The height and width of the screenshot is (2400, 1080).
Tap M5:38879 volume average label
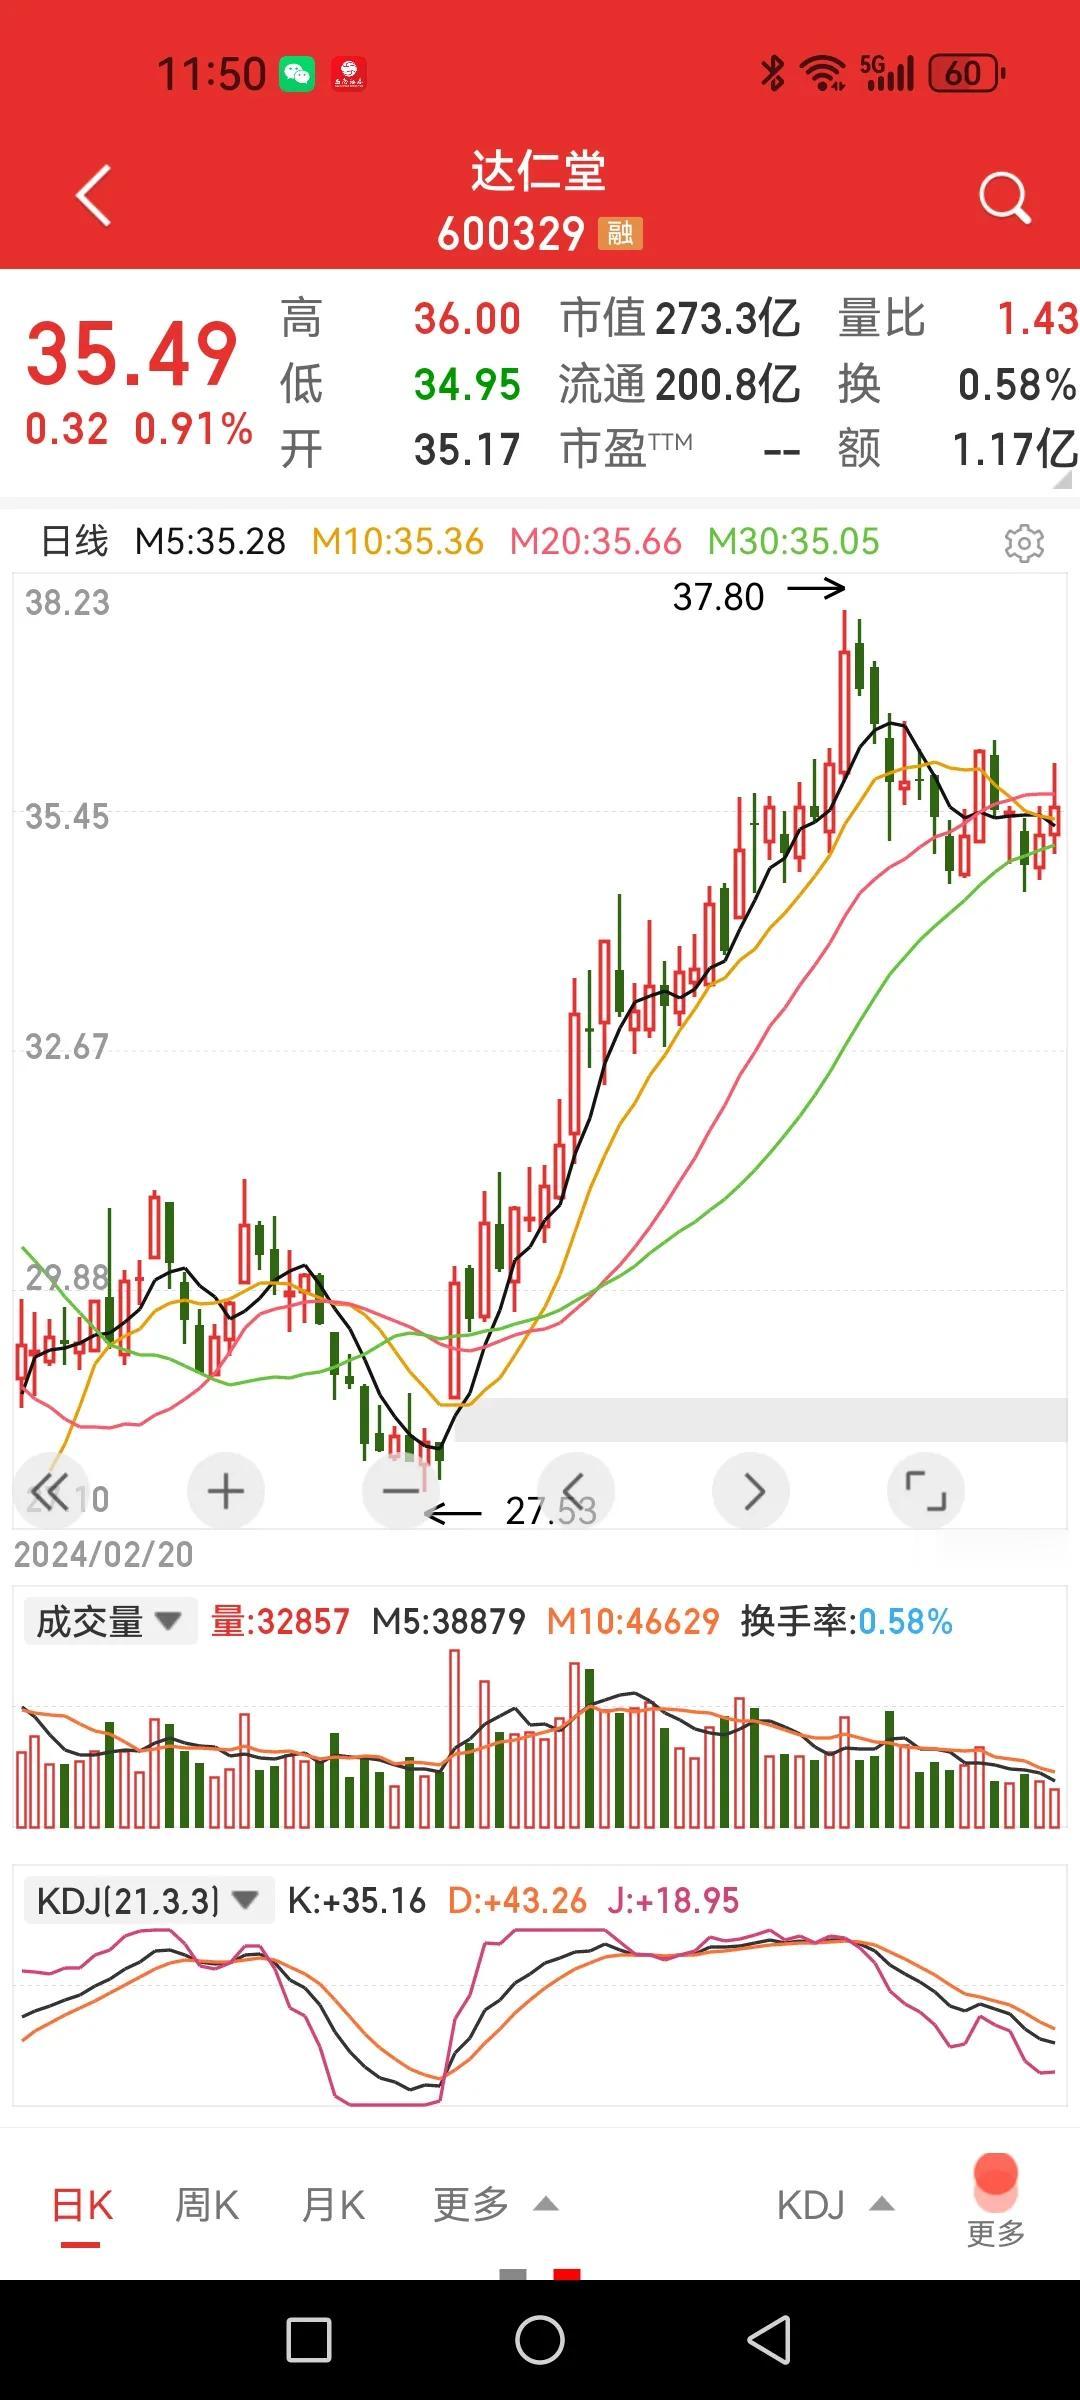pos(448,1622)
